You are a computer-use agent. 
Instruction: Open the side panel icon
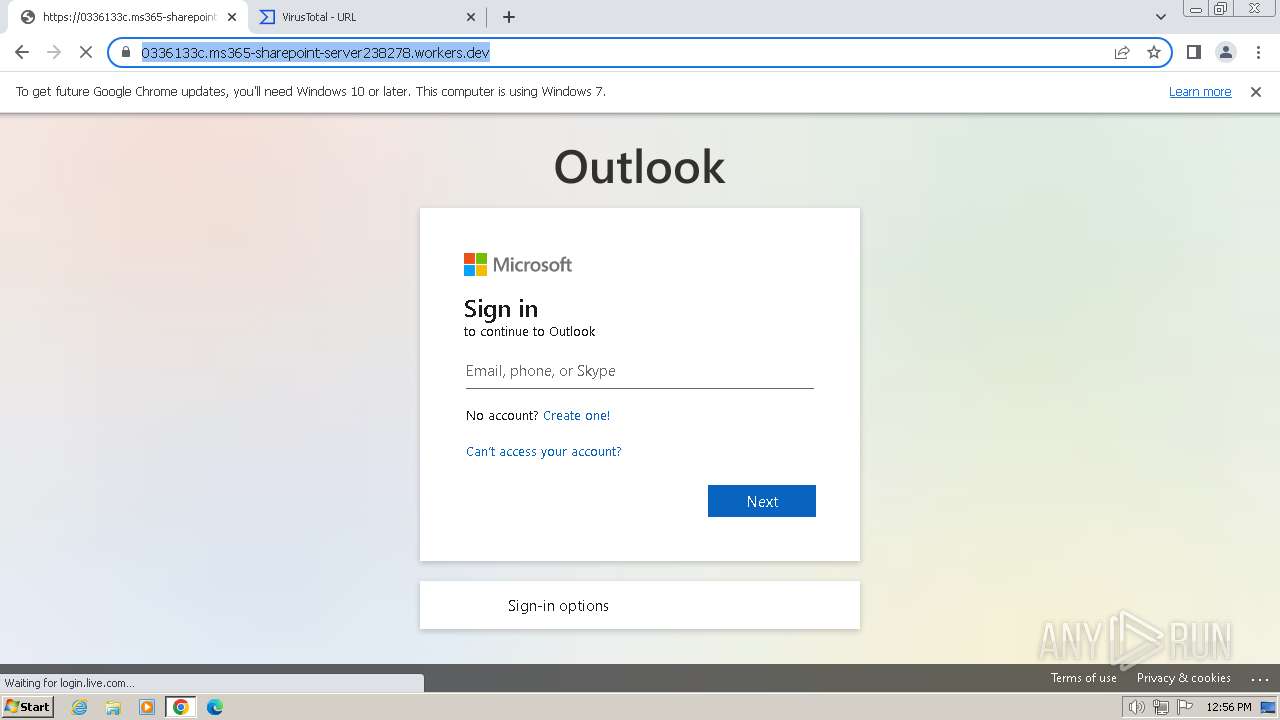1194,52
